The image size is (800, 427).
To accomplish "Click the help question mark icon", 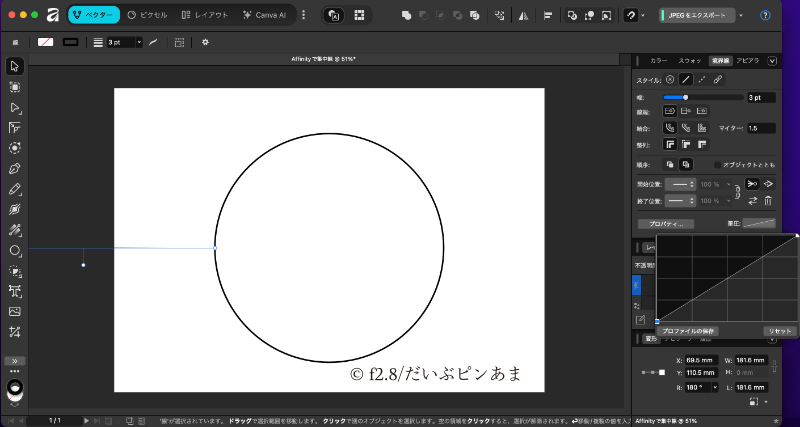I will coord(764,16).
